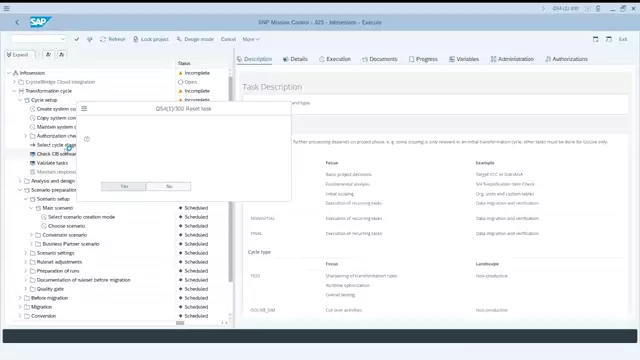Click the second person icon next to Expand
This screenshot has height=360, width=640.
[x=62, y=55]
